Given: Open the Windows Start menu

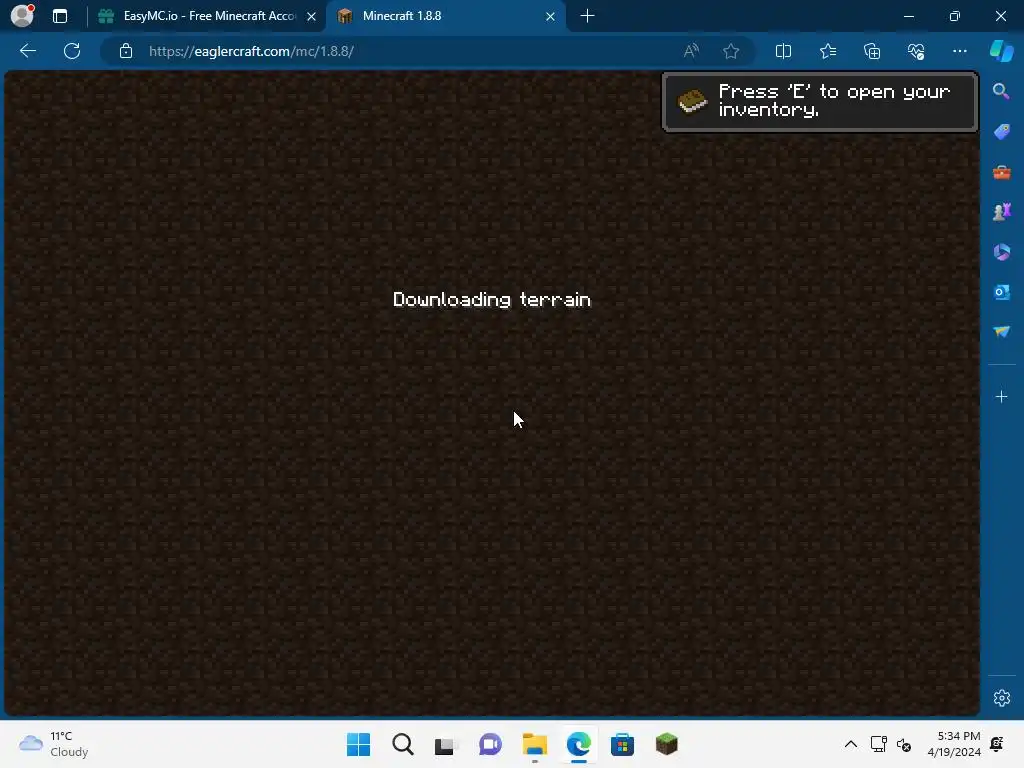Looking at the screenshot, I should (358, 744).
